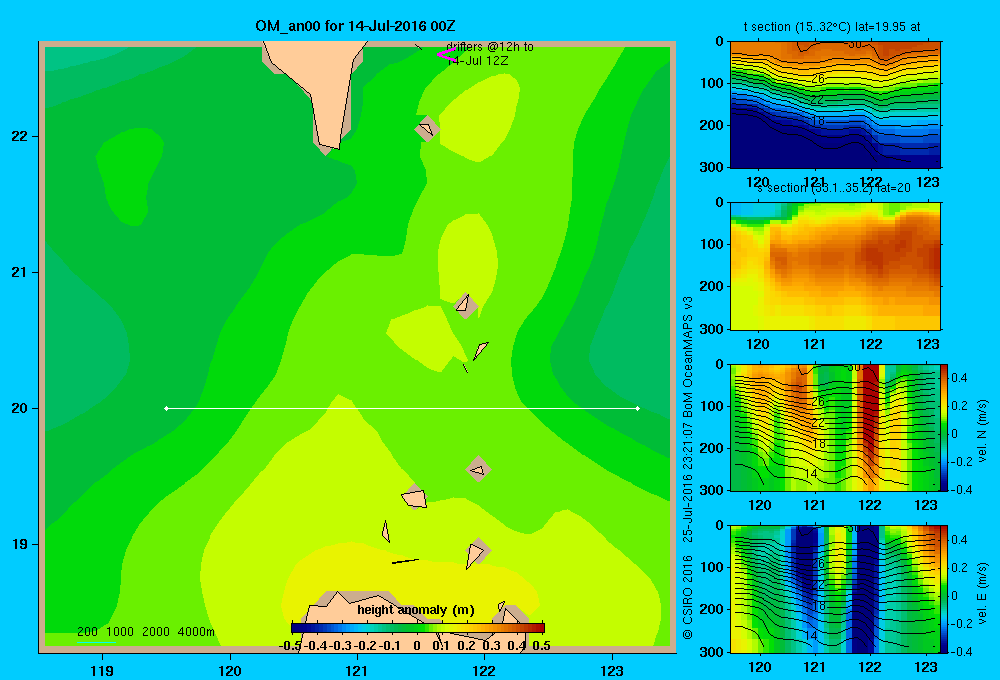
Task: Click the vertical CSIRO OceanMAPS copyright text
Action: pyautogui.click(x=688, y=468)
